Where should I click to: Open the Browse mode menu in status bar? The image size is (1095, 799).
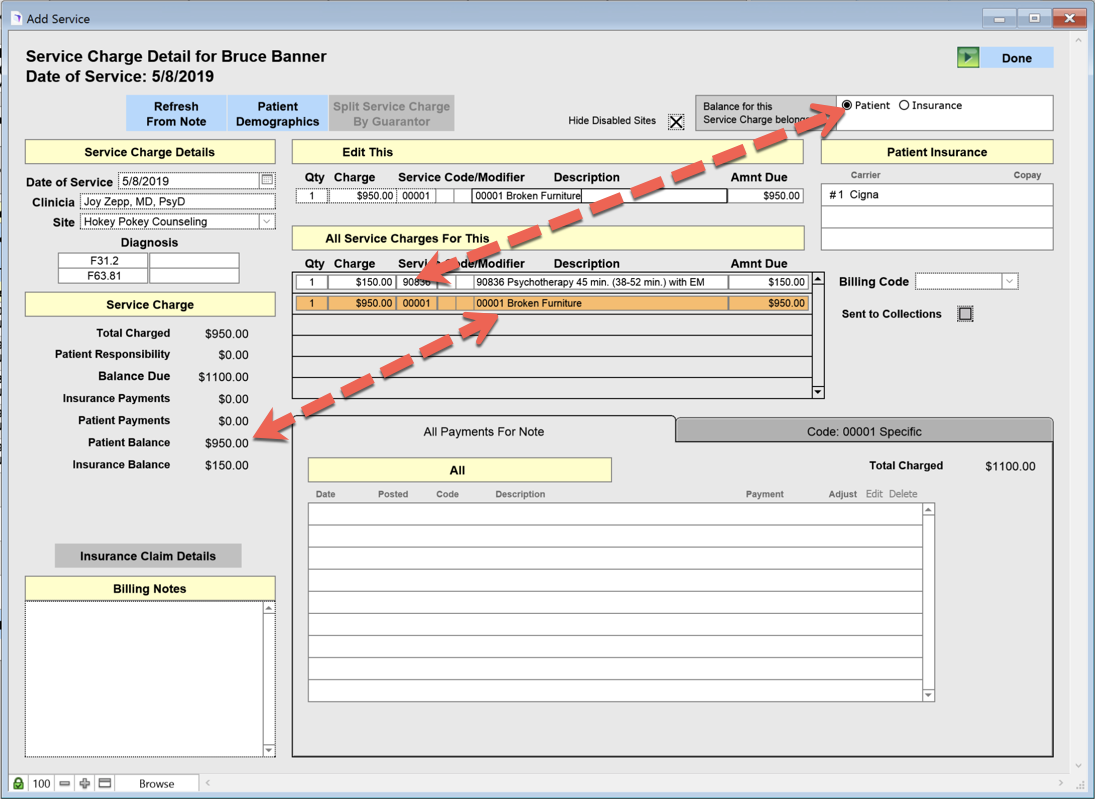(156, 783)
